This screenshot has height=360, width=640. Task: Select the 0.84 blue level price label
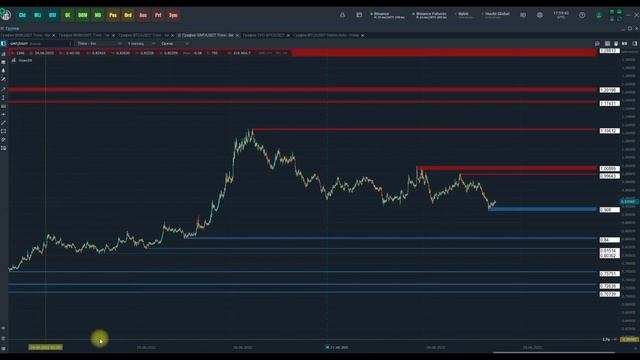pyautogui.click(x=609, y=240)
